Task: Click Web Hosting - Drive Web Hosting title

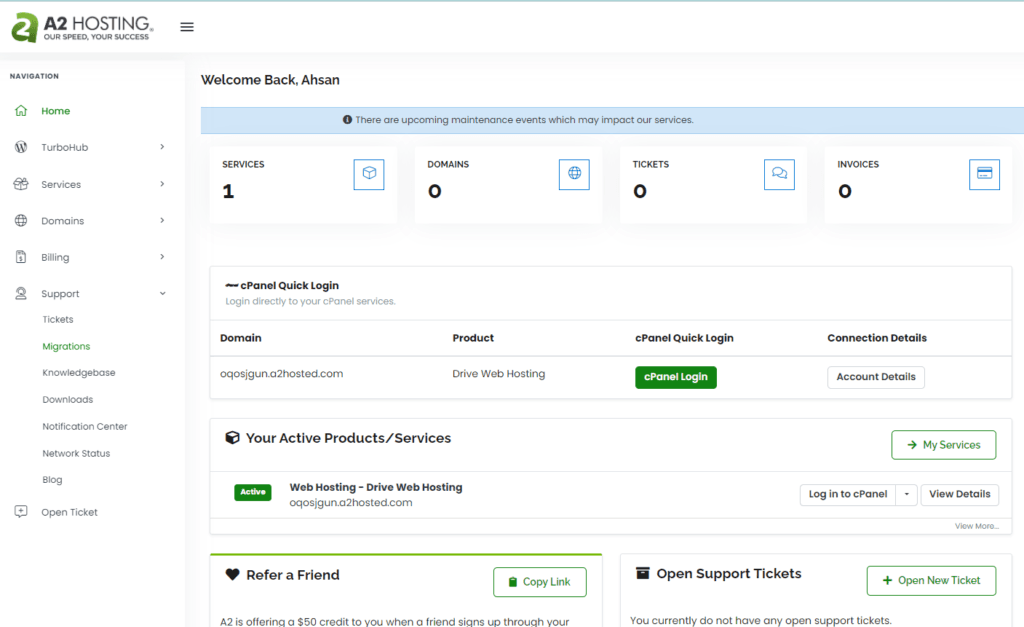Action: pyautogui.click(x=376, y=487)
